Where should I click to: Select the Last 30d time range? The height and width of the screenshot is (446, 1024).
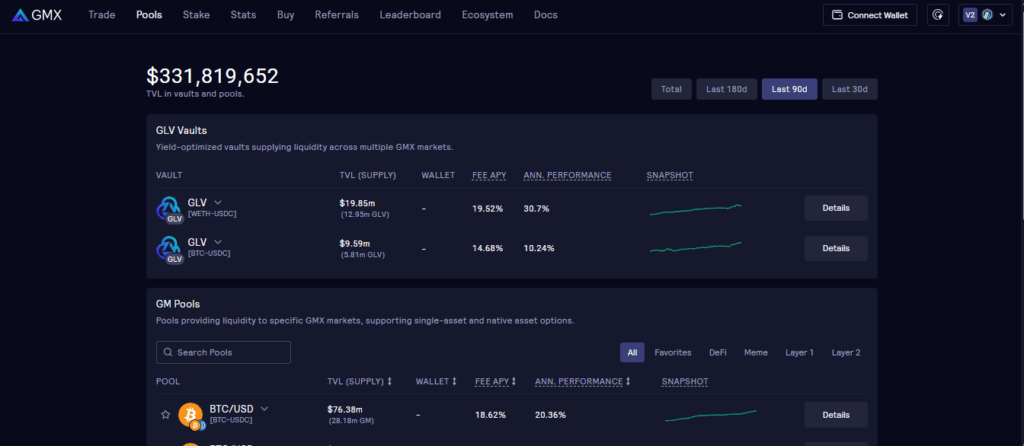tap(850, 89)
